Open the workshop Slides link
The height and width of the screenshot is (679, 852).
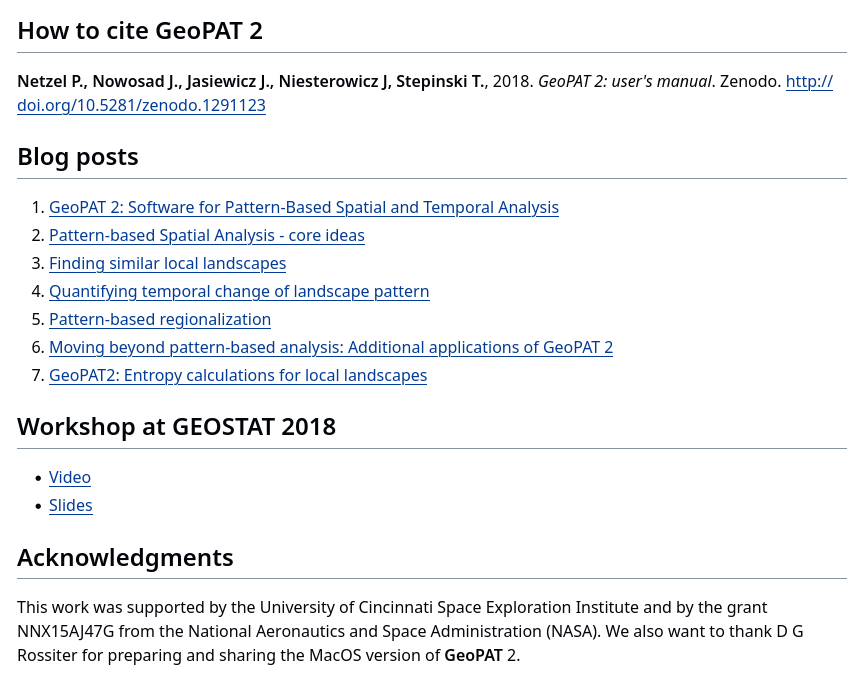click(71, 505)
